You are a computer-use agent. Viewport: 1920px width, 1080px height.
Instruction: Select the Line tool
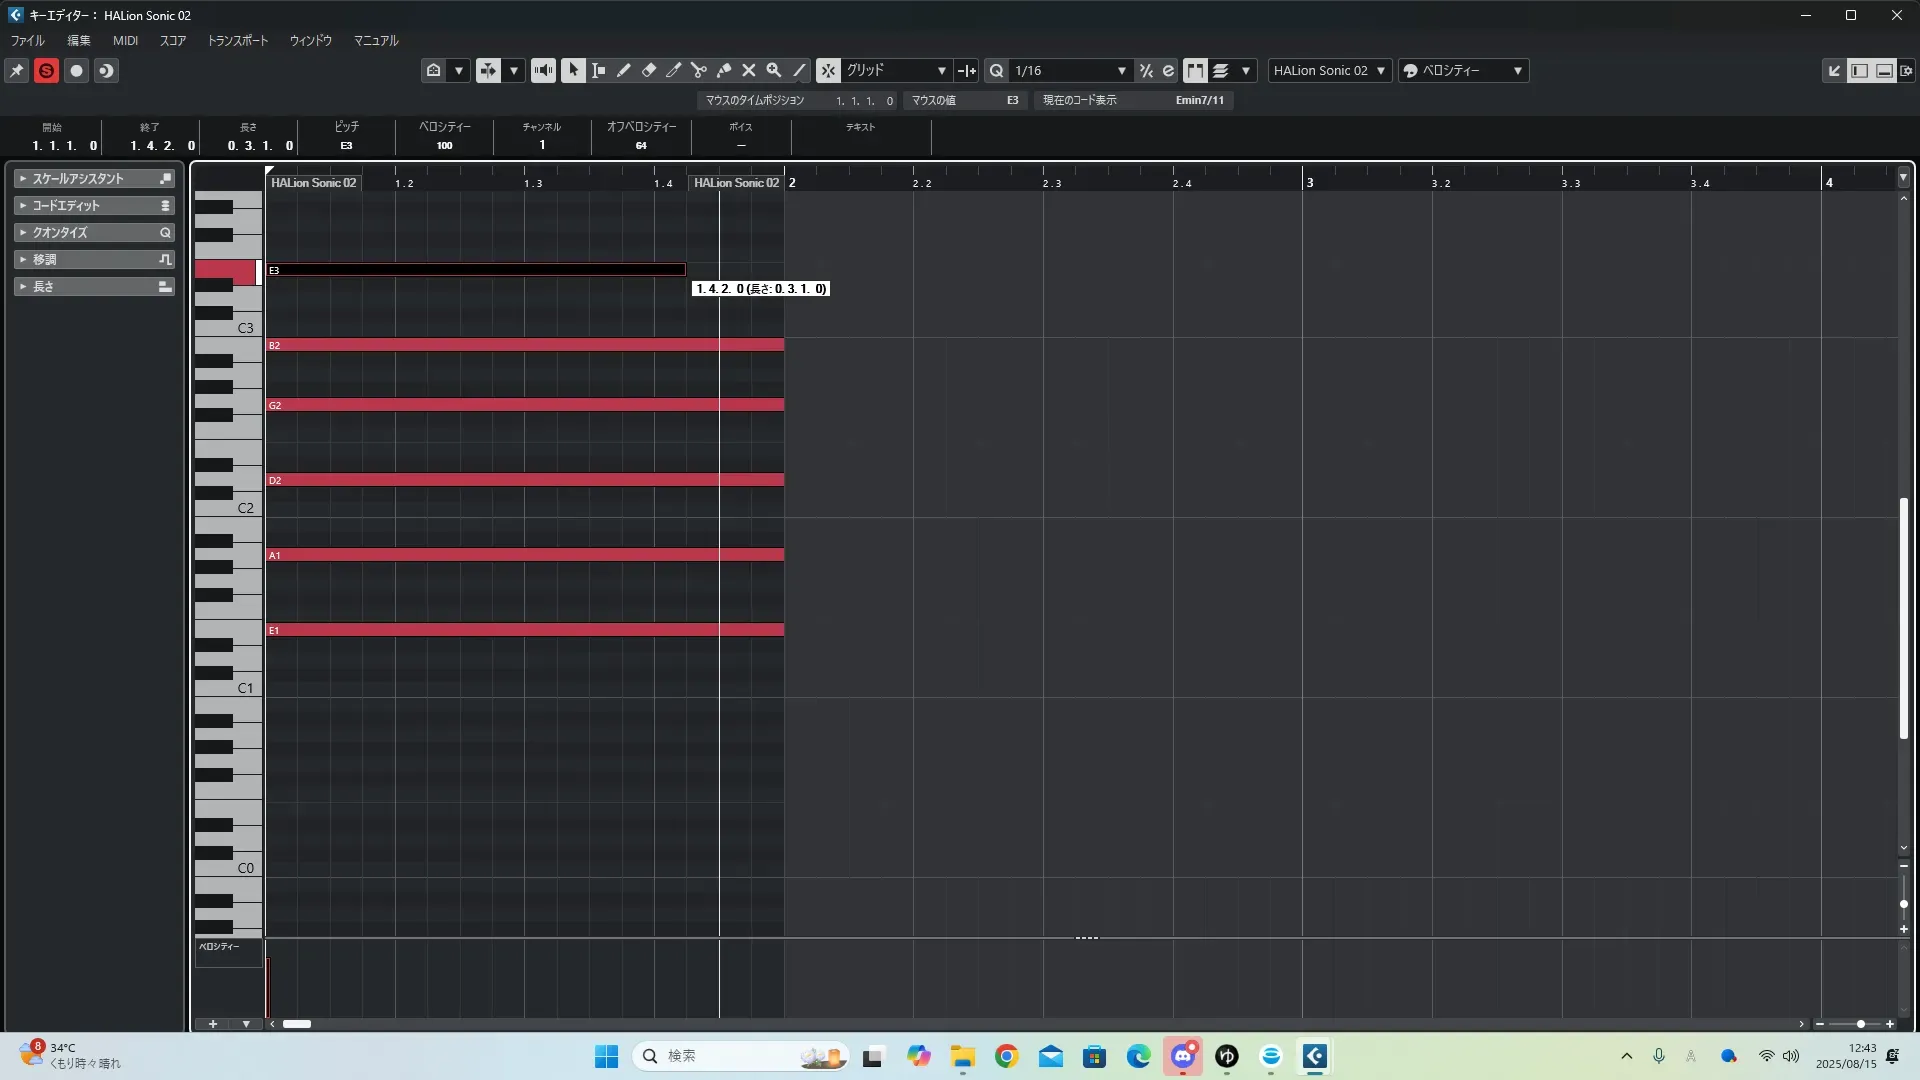pos(799,70)
